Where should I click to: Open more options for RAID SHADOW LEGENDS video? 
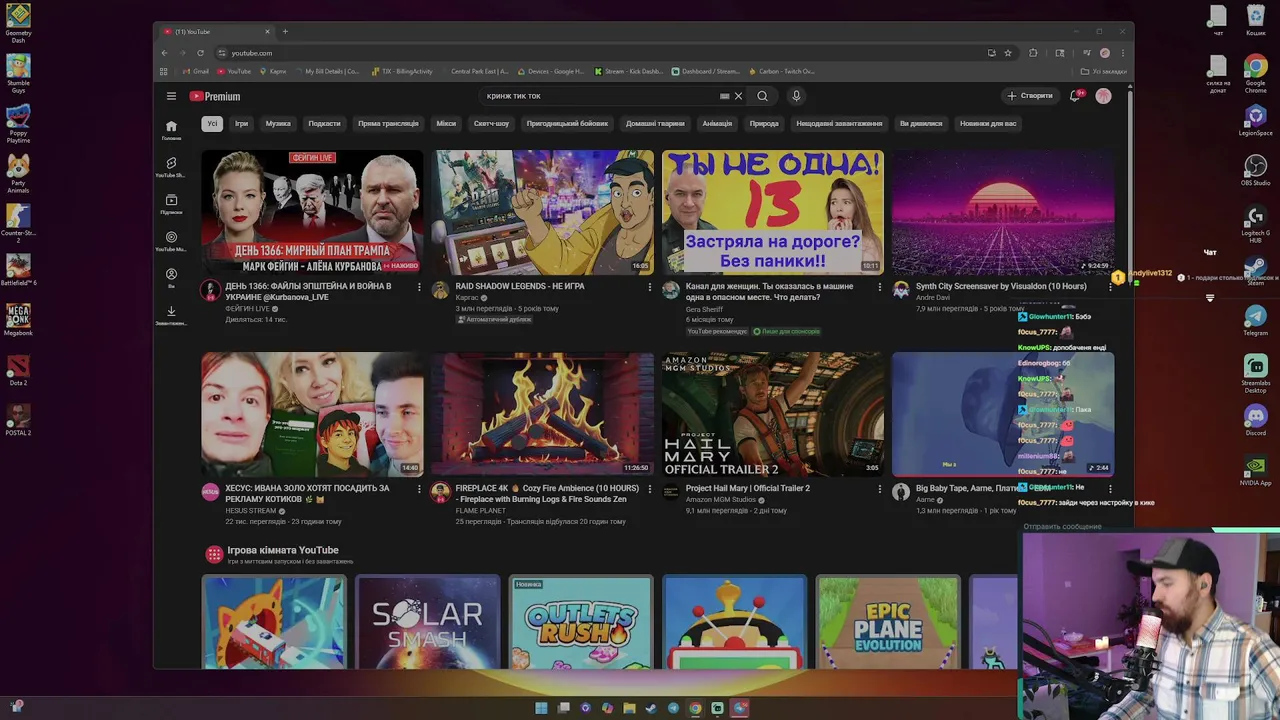point(649,287)
